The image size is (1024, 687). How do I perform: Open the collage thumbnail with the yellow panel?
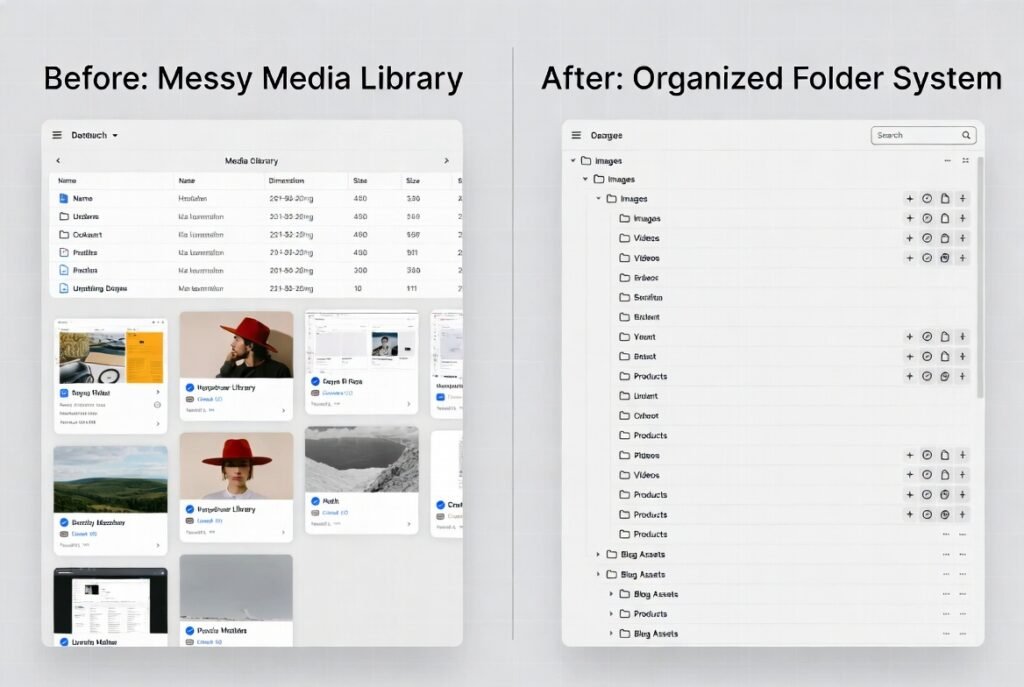111,357
